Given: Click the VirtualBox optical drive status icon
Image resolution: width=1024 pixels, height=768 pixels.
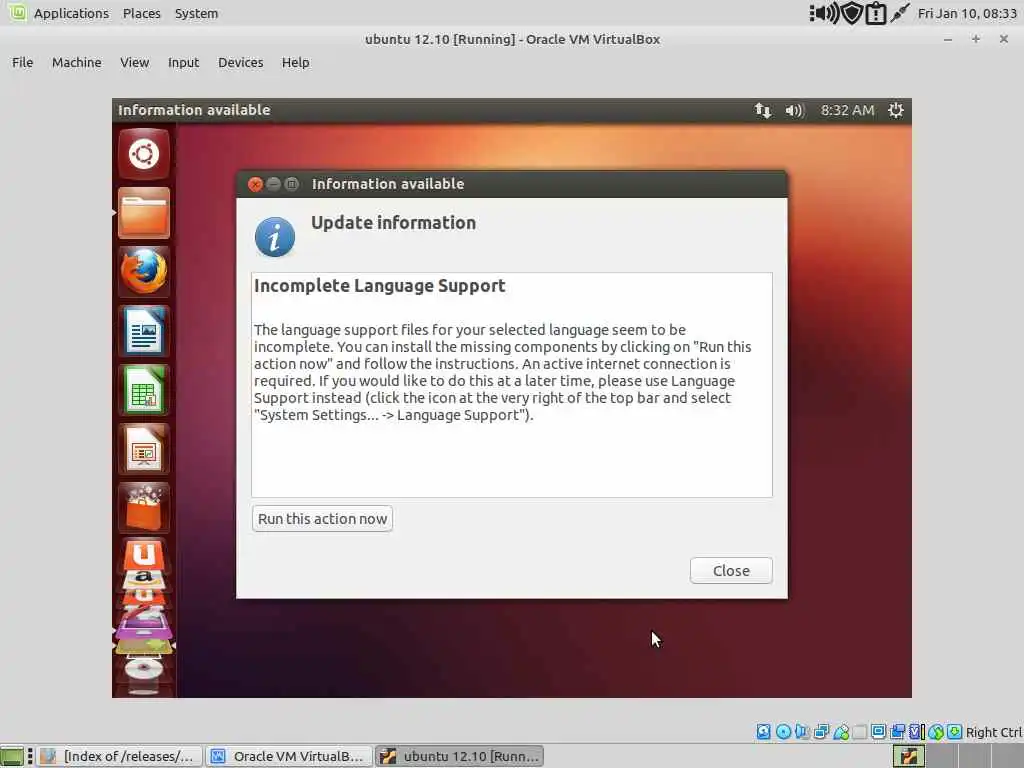Looking at the screenshot, I should [783, 732].
